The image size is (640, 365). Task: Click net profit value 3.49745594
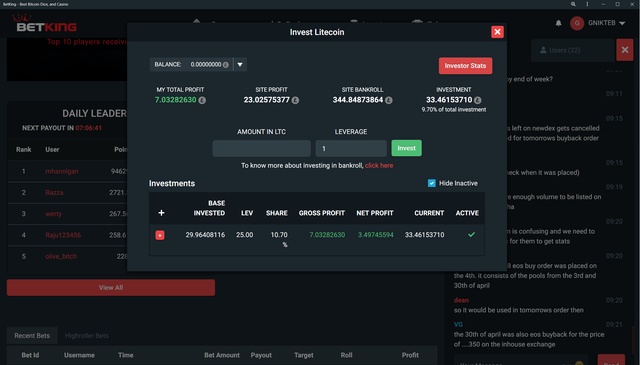pos(376,235)
